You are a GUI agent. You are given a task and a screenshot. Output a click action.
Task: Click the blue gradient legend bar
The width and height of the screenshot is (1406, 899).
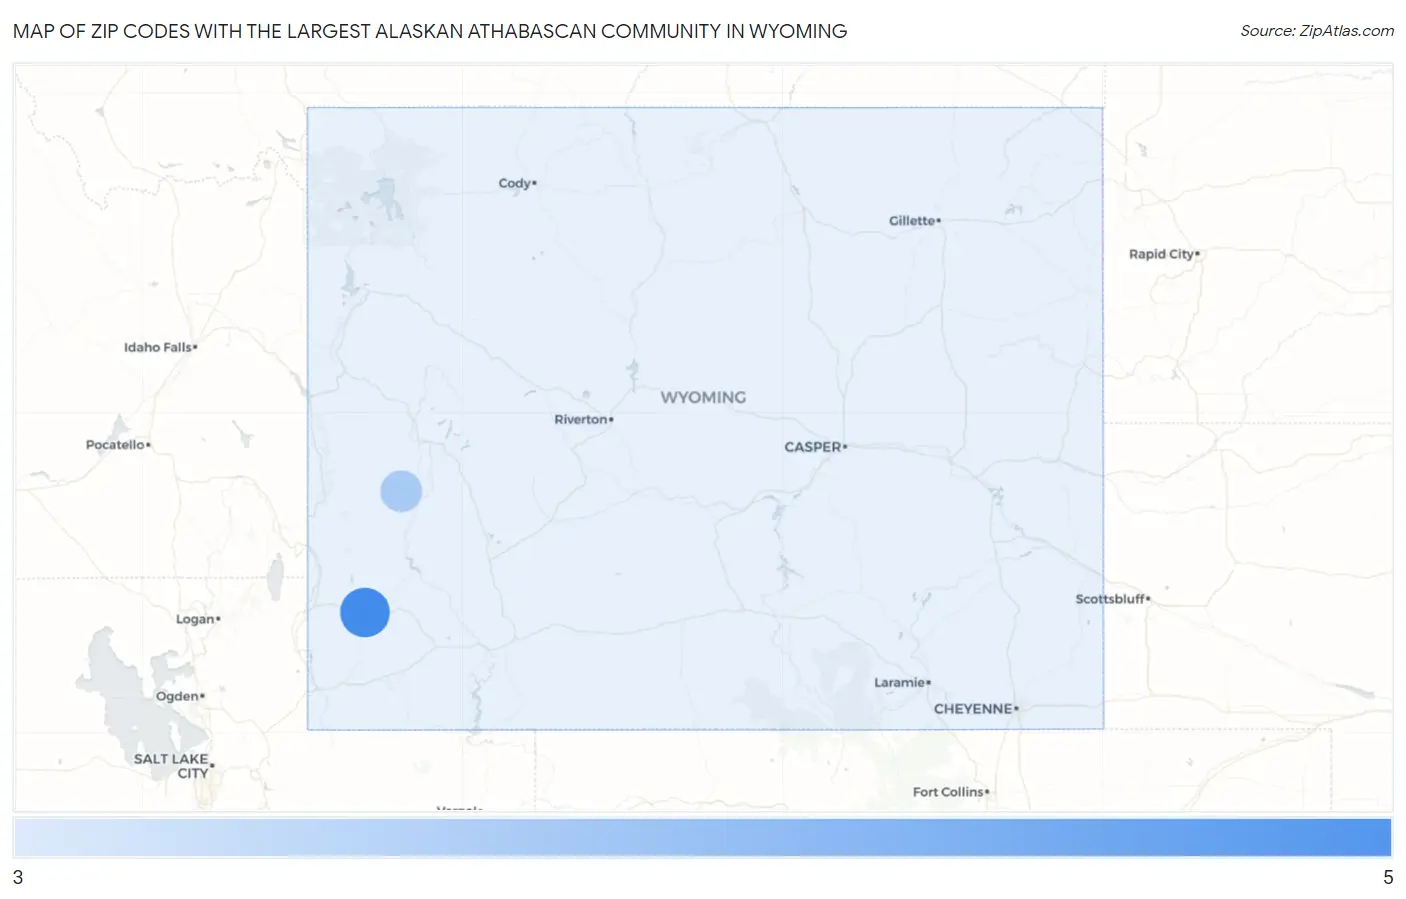pos(702,838)
